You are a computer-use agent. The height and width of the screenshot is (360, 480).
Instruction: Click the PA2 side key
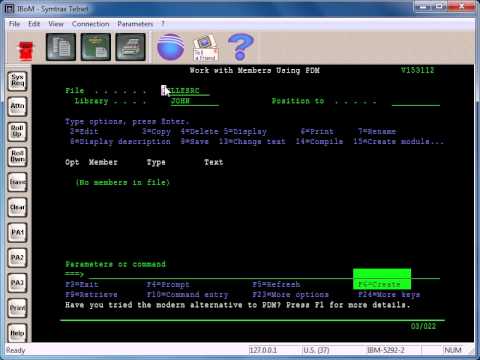click(x=17, y=258)
